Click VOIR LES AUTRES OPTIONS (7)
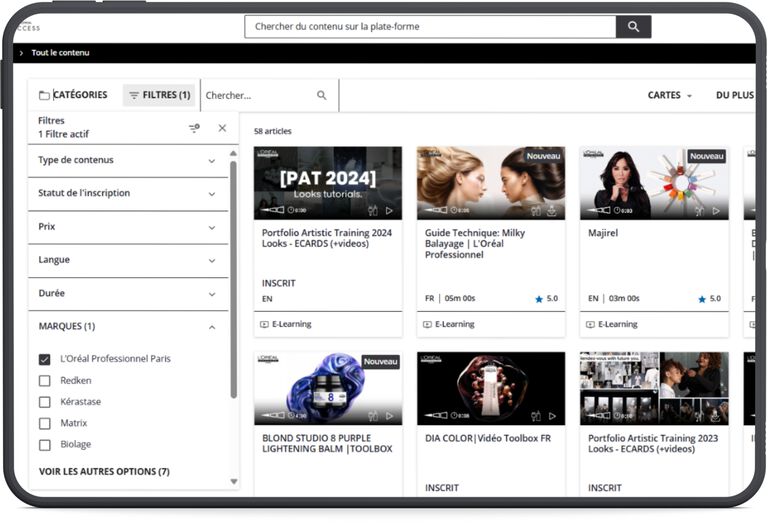Image resolution: width=768 pixels, height=524 pixels. click(104, 472)
